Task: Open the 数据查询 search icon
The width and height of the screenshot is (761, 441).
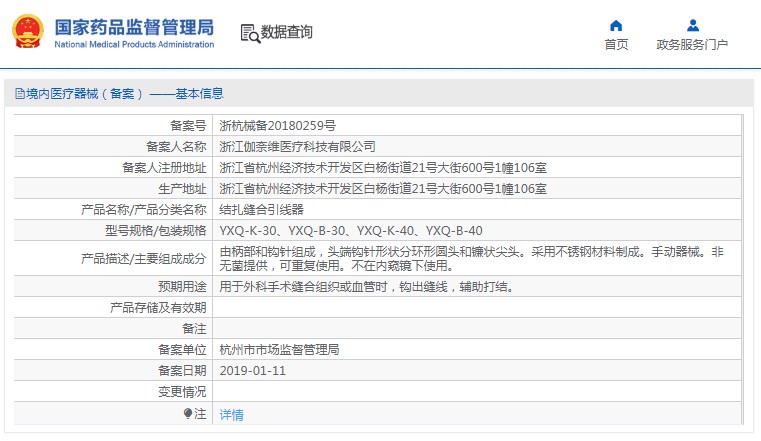Action: [250, 33]
